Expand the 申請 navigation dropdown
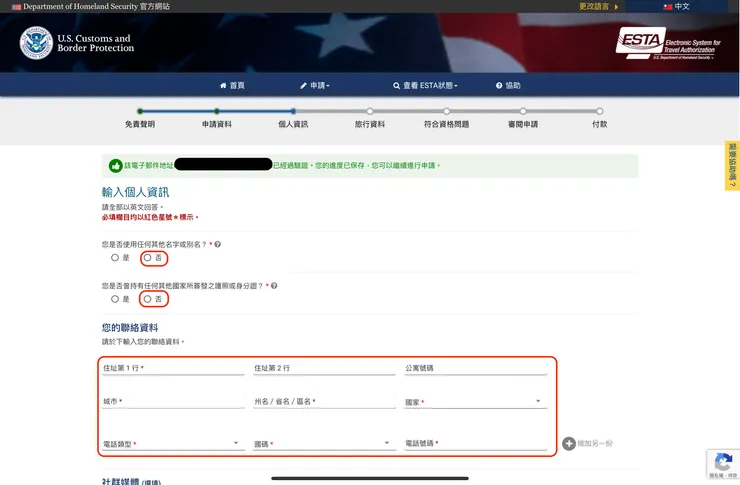The width and height of the screenshot is (740, 485). click(315, 85)
